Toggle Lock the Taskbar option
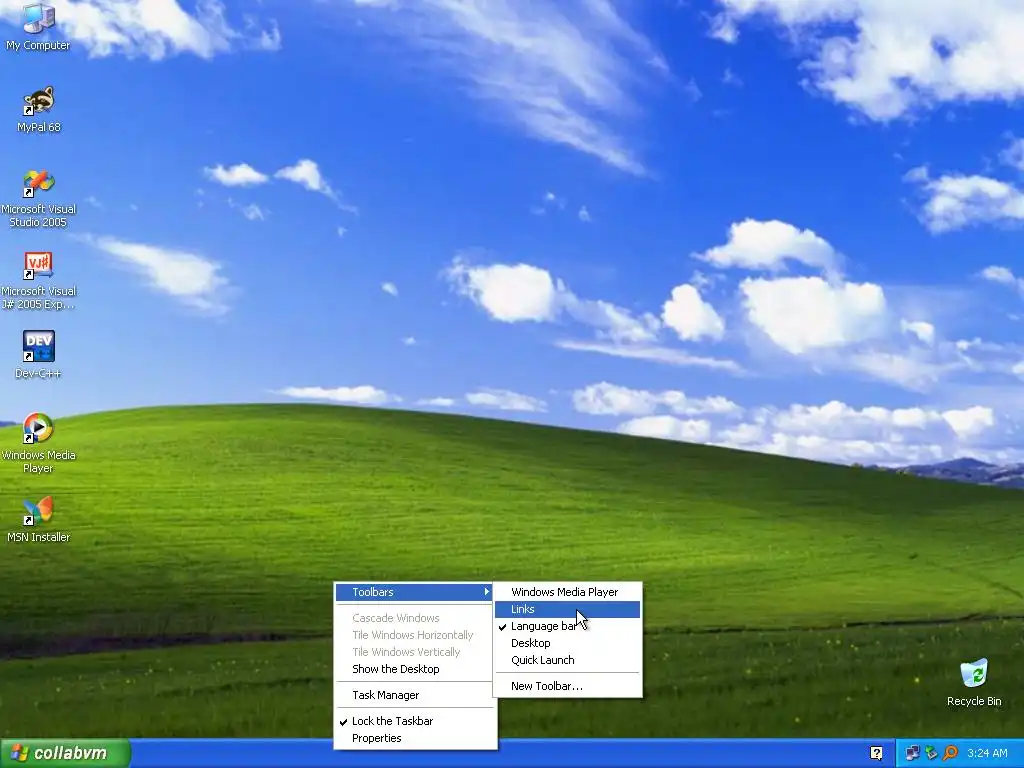The height and width of the screenshot is (768, 1024). coord(415,721)
